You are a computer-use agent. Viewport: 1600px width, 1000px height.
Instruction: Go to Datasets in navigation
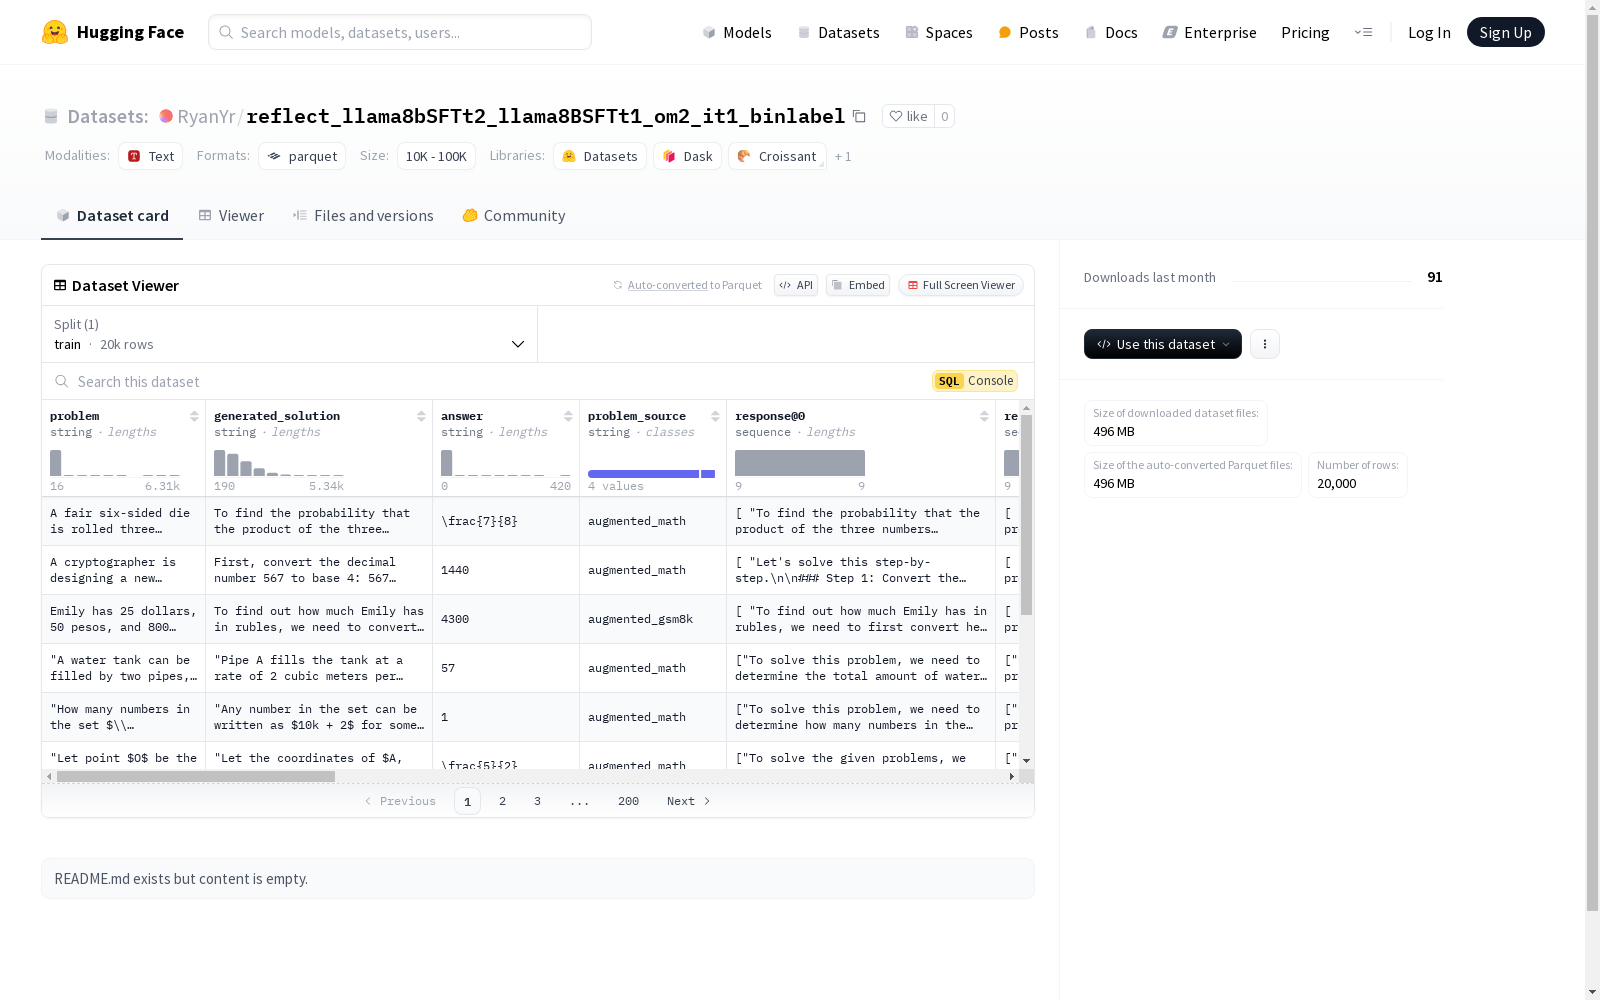[838, 32]
